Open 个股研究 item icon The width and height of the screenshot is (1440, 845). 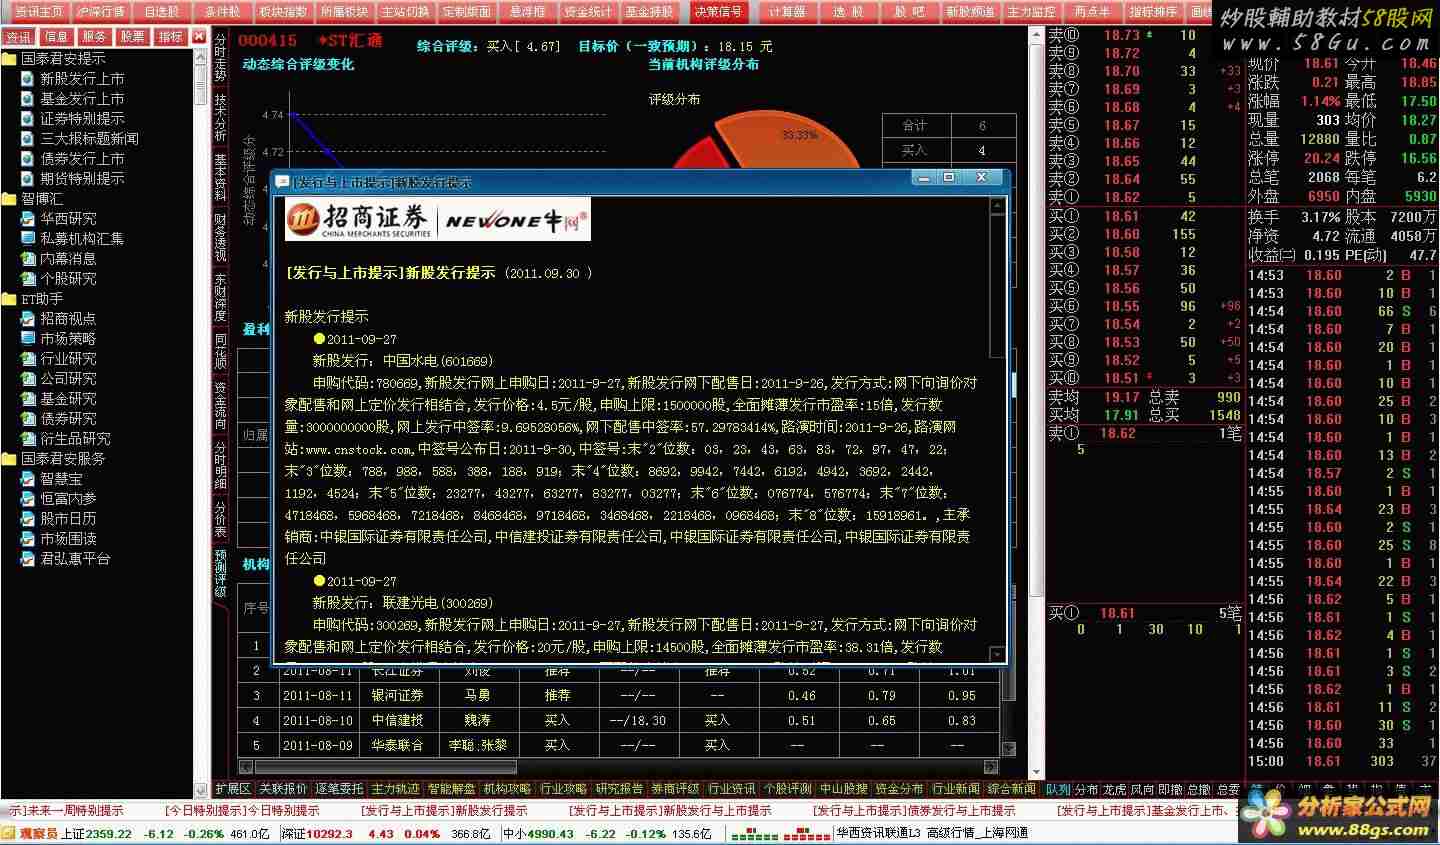point(28,279)
